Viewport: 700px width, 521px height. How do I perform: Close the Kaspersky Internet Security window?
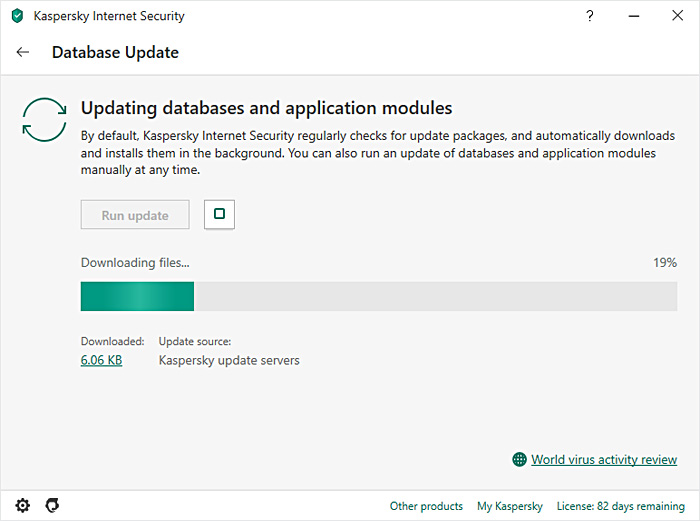tap(679, 16)
